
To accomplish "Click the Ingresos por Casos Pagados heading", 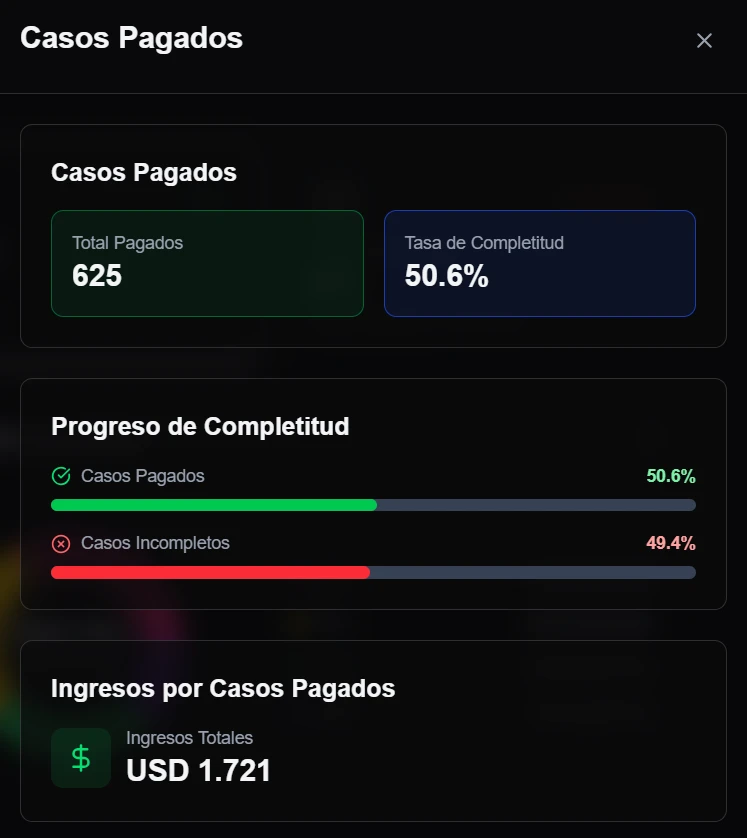I will coord(223,689).
